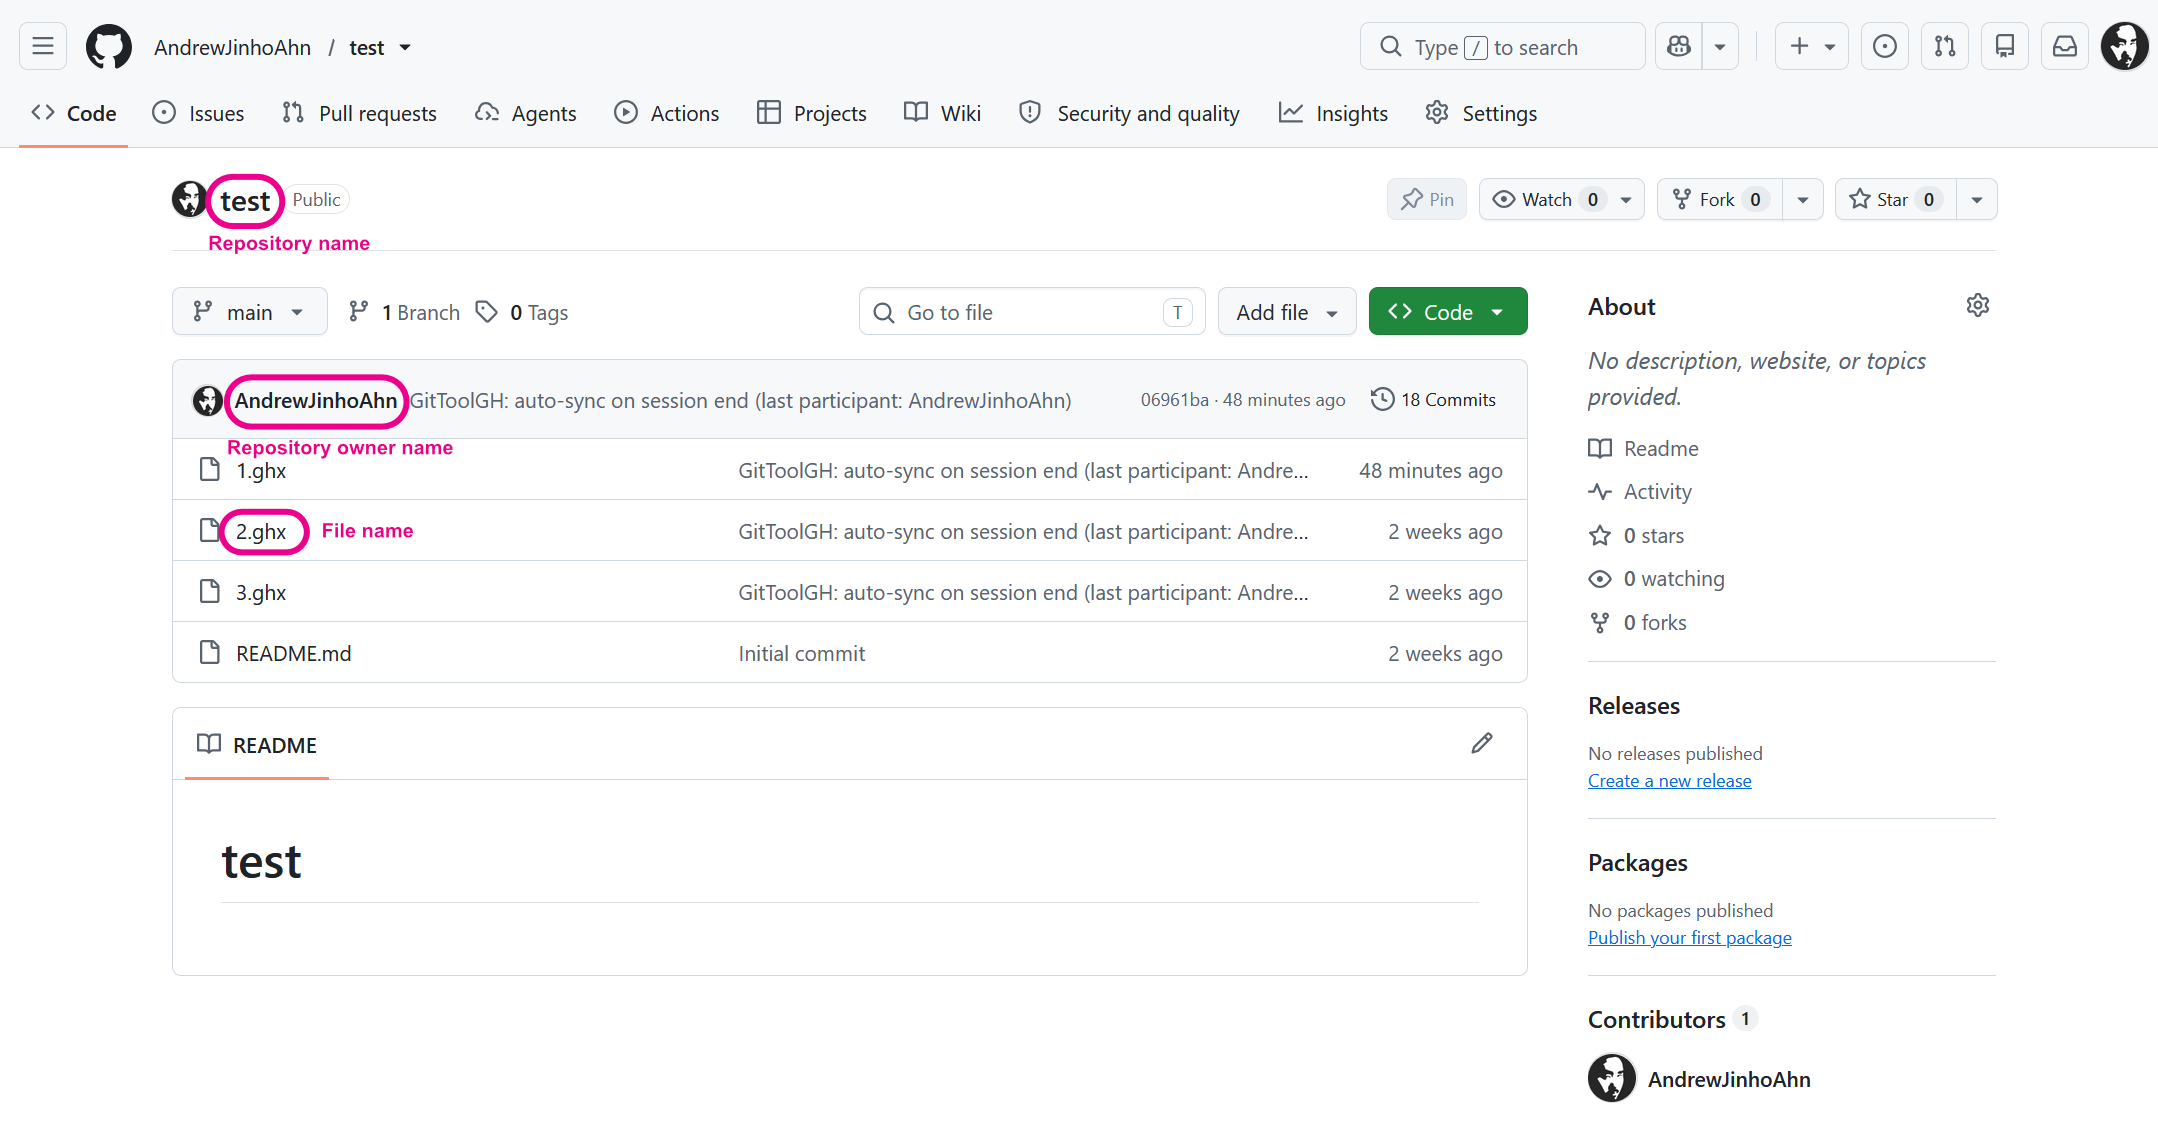Click the Type / to search box
Viewport: 2158px width, 1143px height.
(1502, 46)
